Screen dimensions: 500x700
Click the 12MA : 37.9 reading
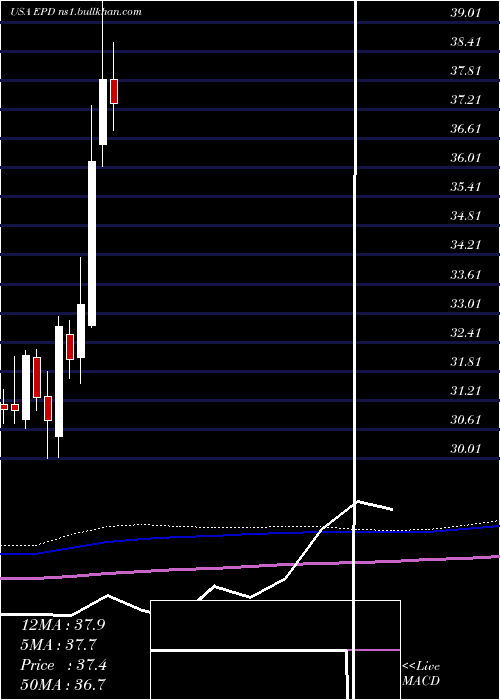62,625
